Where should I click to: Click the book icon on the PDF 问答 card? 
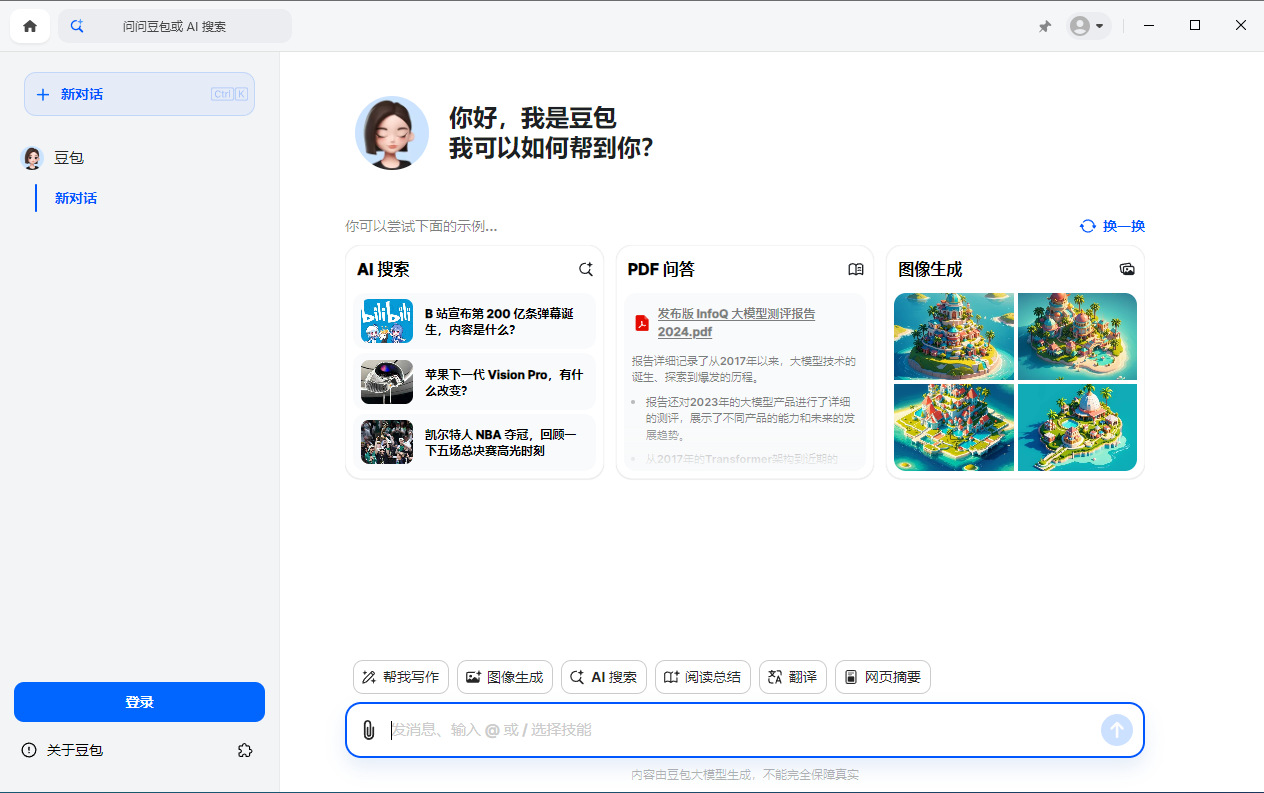856,269
